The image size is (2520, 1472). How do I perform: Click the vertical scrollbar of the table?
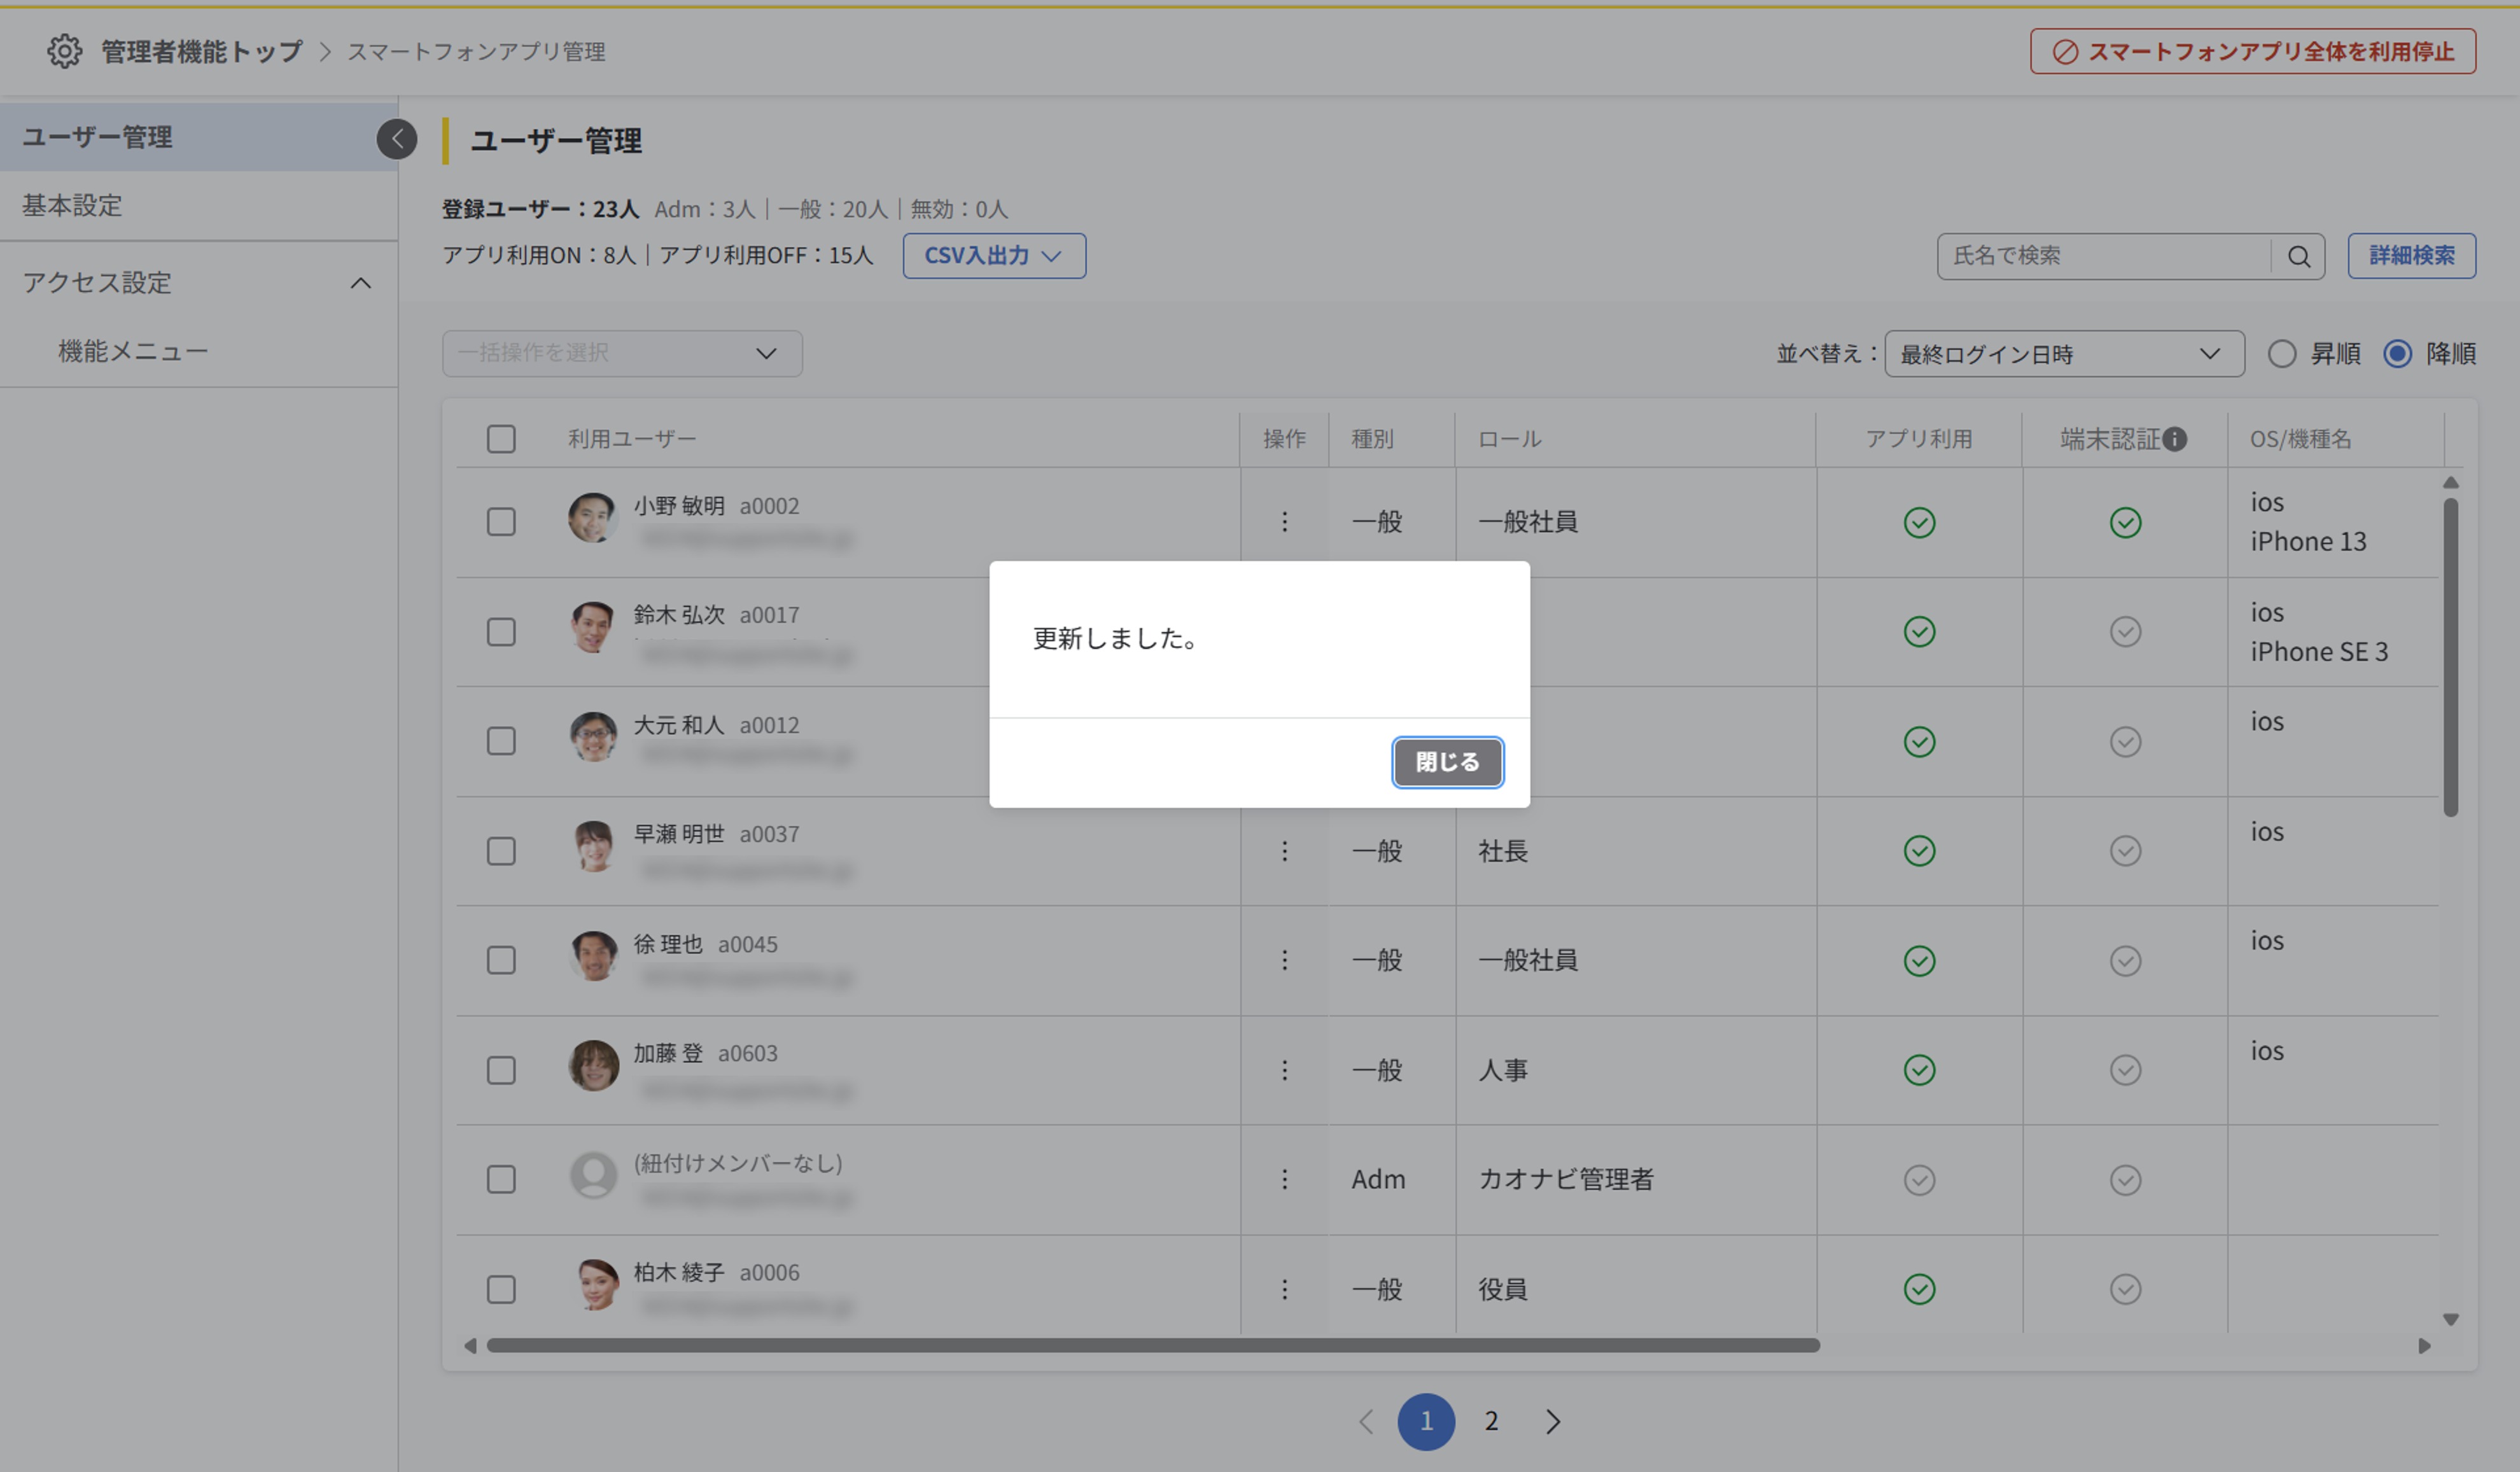(x=2450, y=657)
